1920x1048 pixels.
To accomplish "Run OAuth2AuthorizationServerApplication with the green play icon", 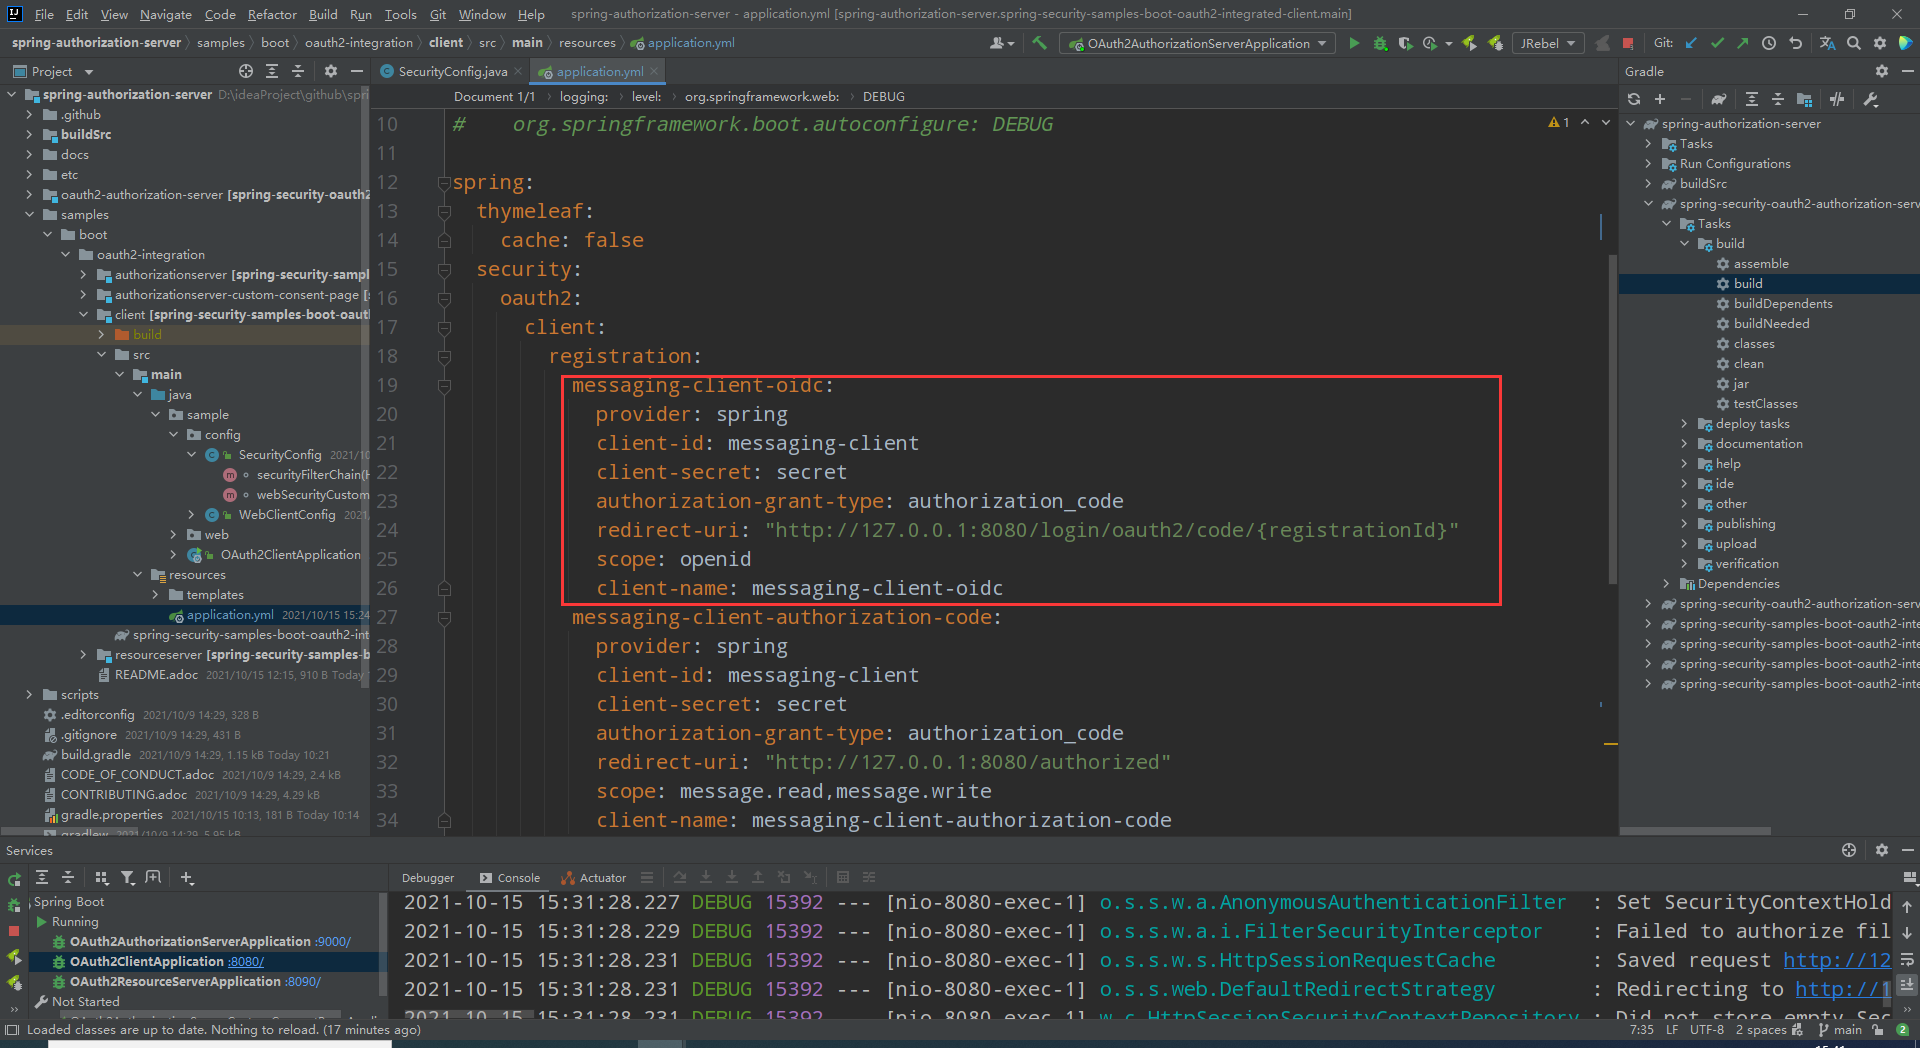I will coord(1354,43).
